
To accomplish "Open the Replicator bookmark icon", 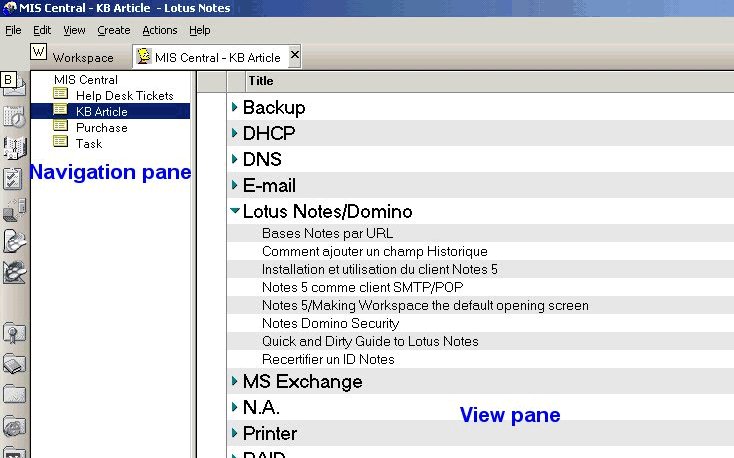I will click(x=14, y=210).
